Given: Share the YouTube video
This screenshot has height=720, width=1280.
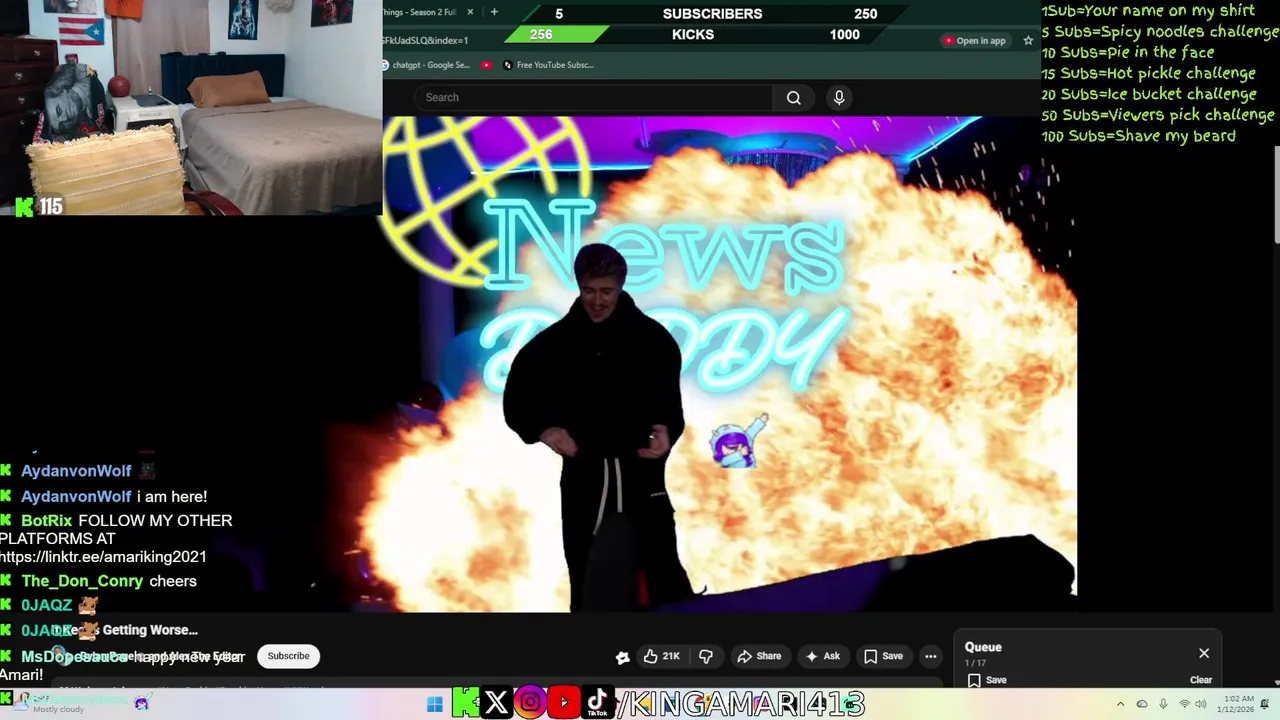Looking at the screenshot, I should (x=759, y=656).
